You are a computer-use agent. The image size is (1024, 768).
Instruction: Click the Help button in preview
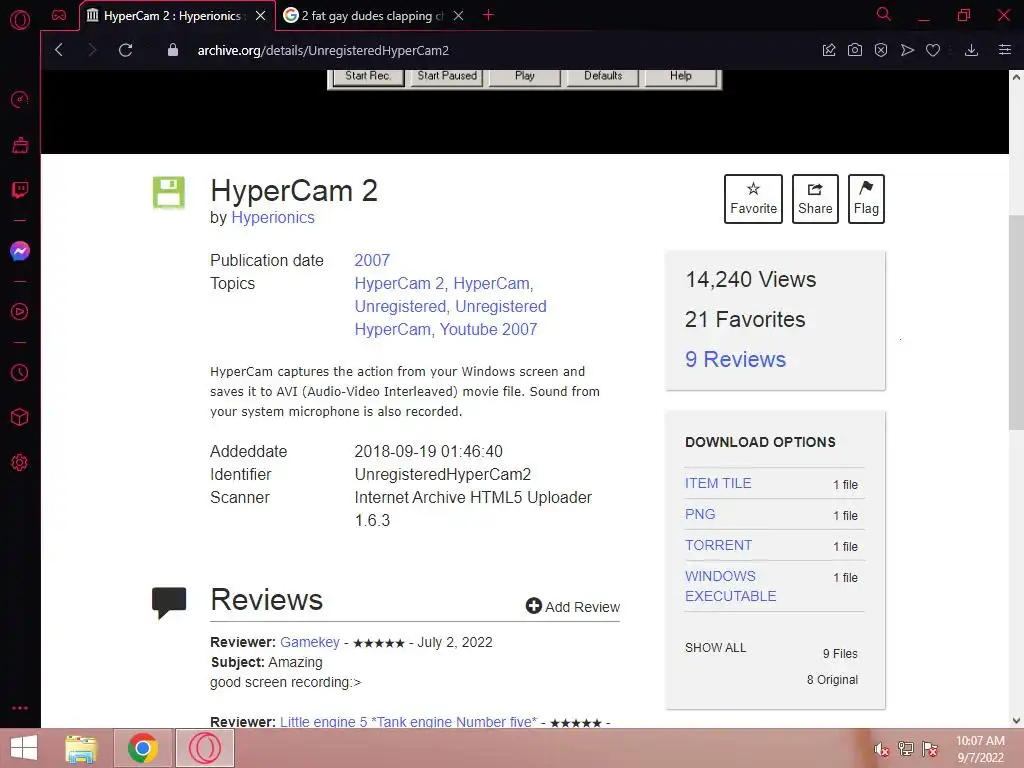click(680, 76)
